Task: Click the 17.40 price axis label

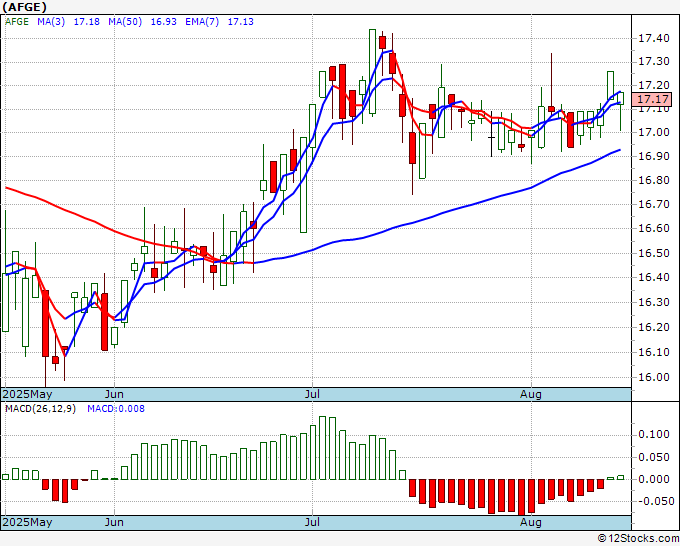Action: [x=654, y=39]
